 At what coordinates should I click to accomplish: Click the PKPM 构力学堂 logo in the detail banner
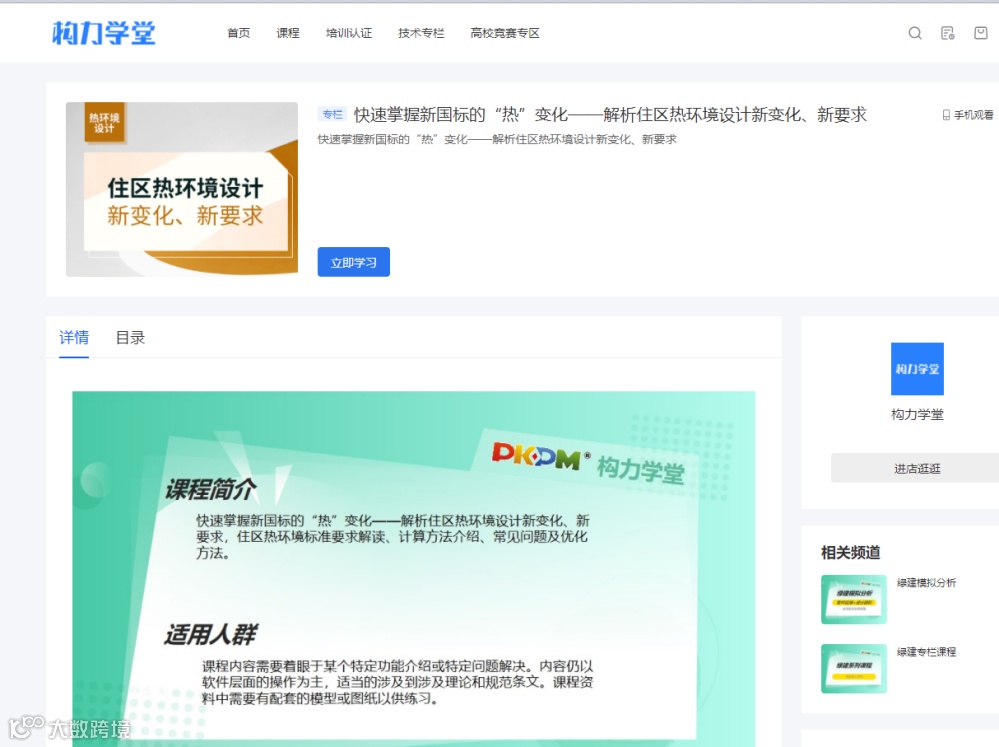tap(588, 463)
